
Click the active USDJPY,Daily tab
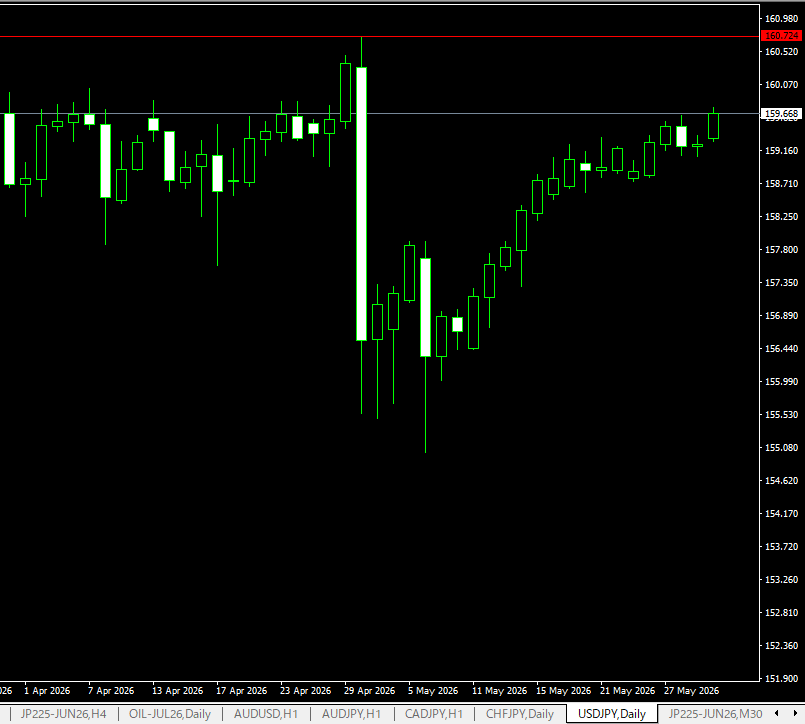[611, 714]
